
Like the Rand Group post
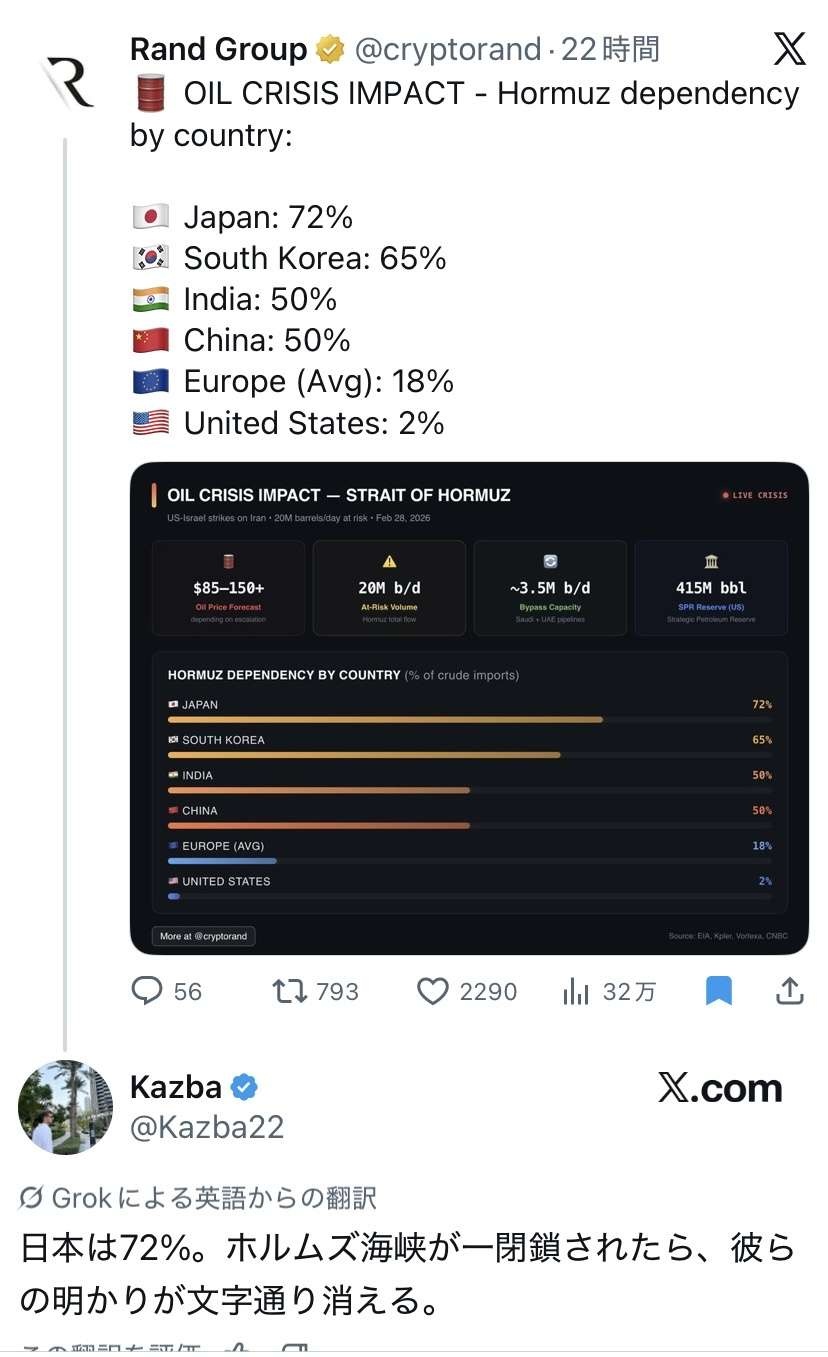tap(432, 991)
